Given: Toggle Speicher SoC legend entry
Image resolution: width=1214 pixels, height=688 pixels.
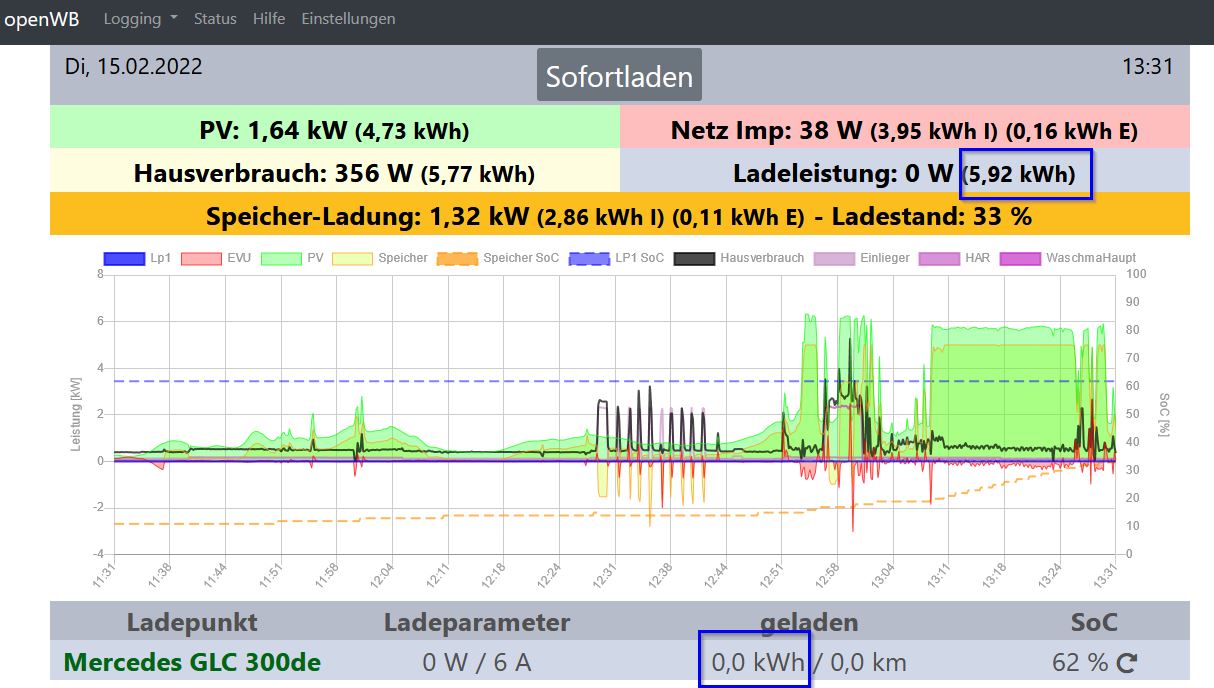Looking at the screenshot, I should click(498, 258).
